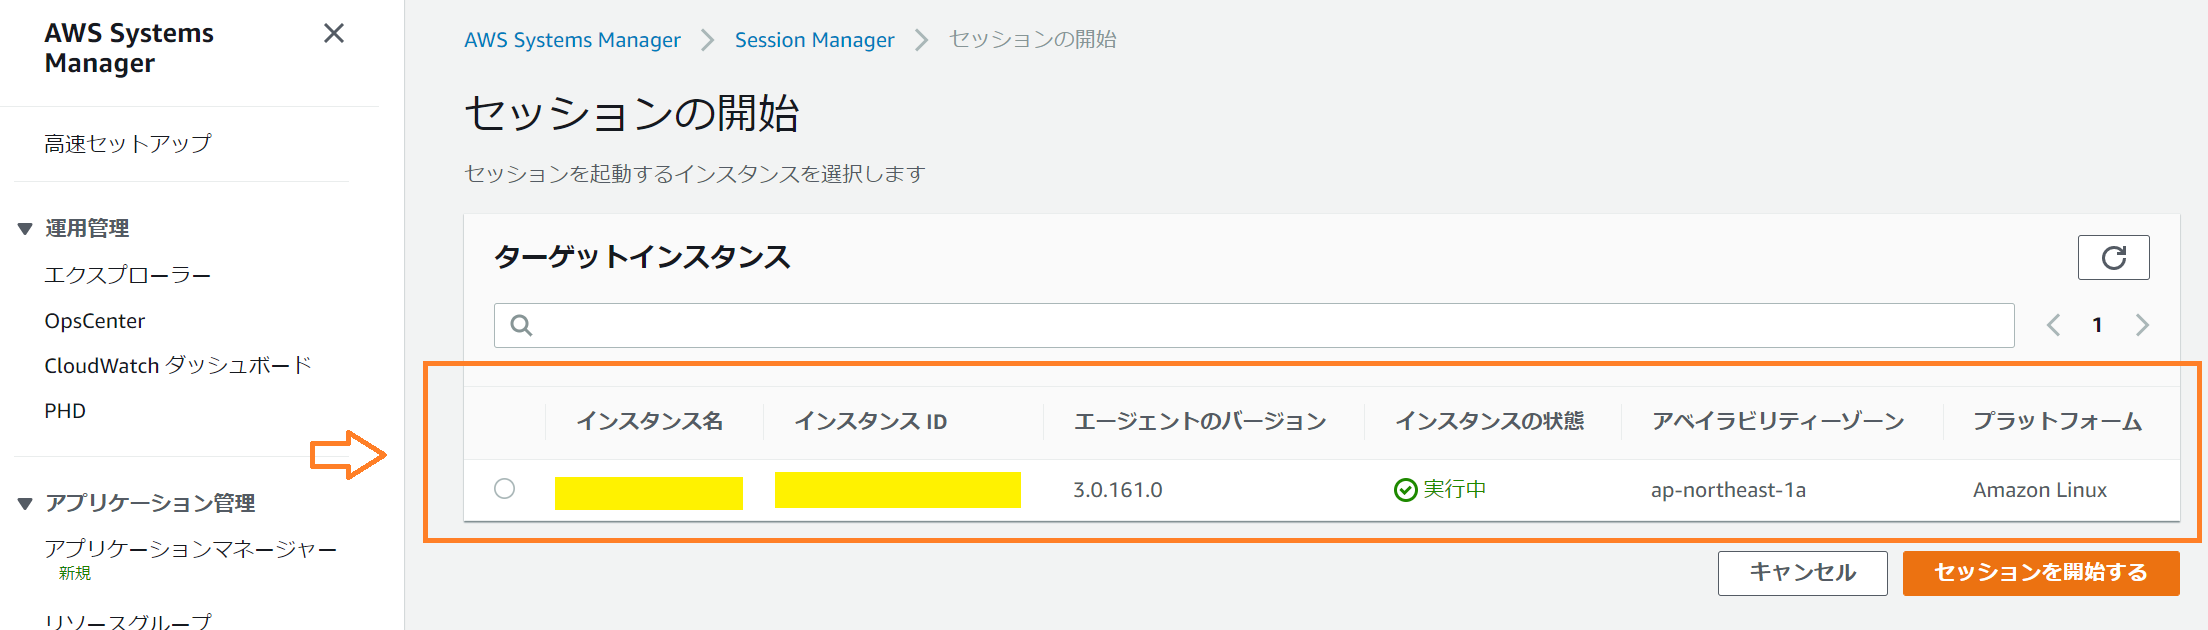Click the ap-northeast-1a cell
The width and height of the screenshot is (2208, 630).
pos(1728,490)
